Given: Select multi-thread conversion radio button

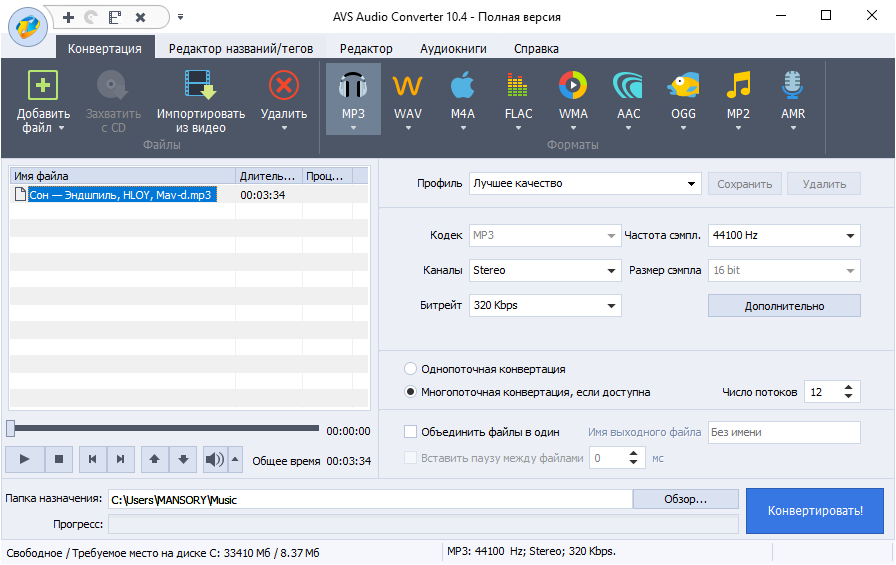Looking at the screenshot, I should point(410,392).
